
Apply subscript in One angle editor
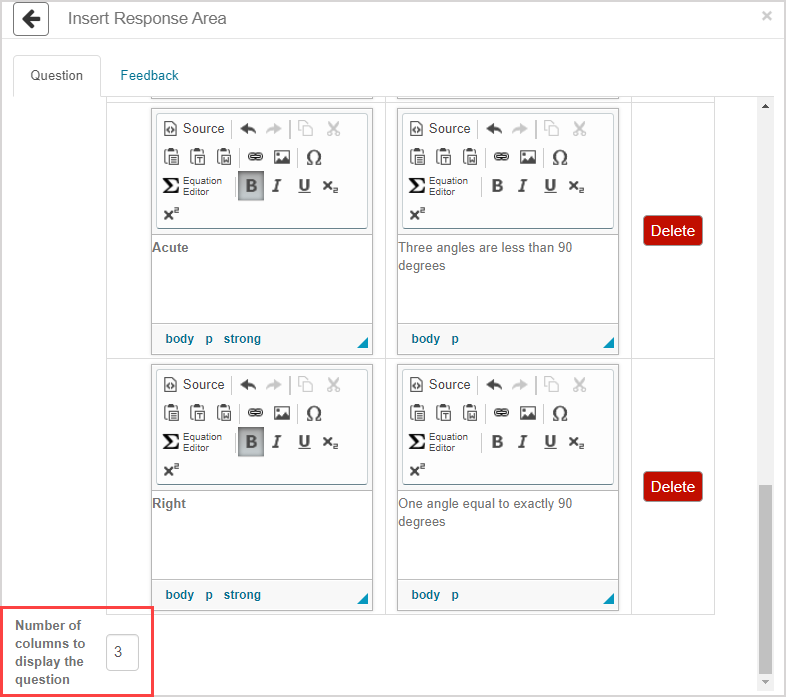576,442
